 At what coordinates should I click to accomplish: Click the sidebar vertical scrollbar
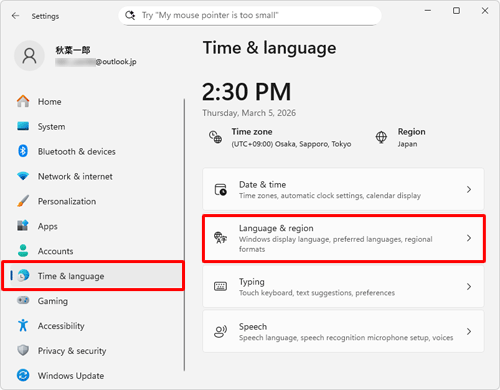(184, 235)
